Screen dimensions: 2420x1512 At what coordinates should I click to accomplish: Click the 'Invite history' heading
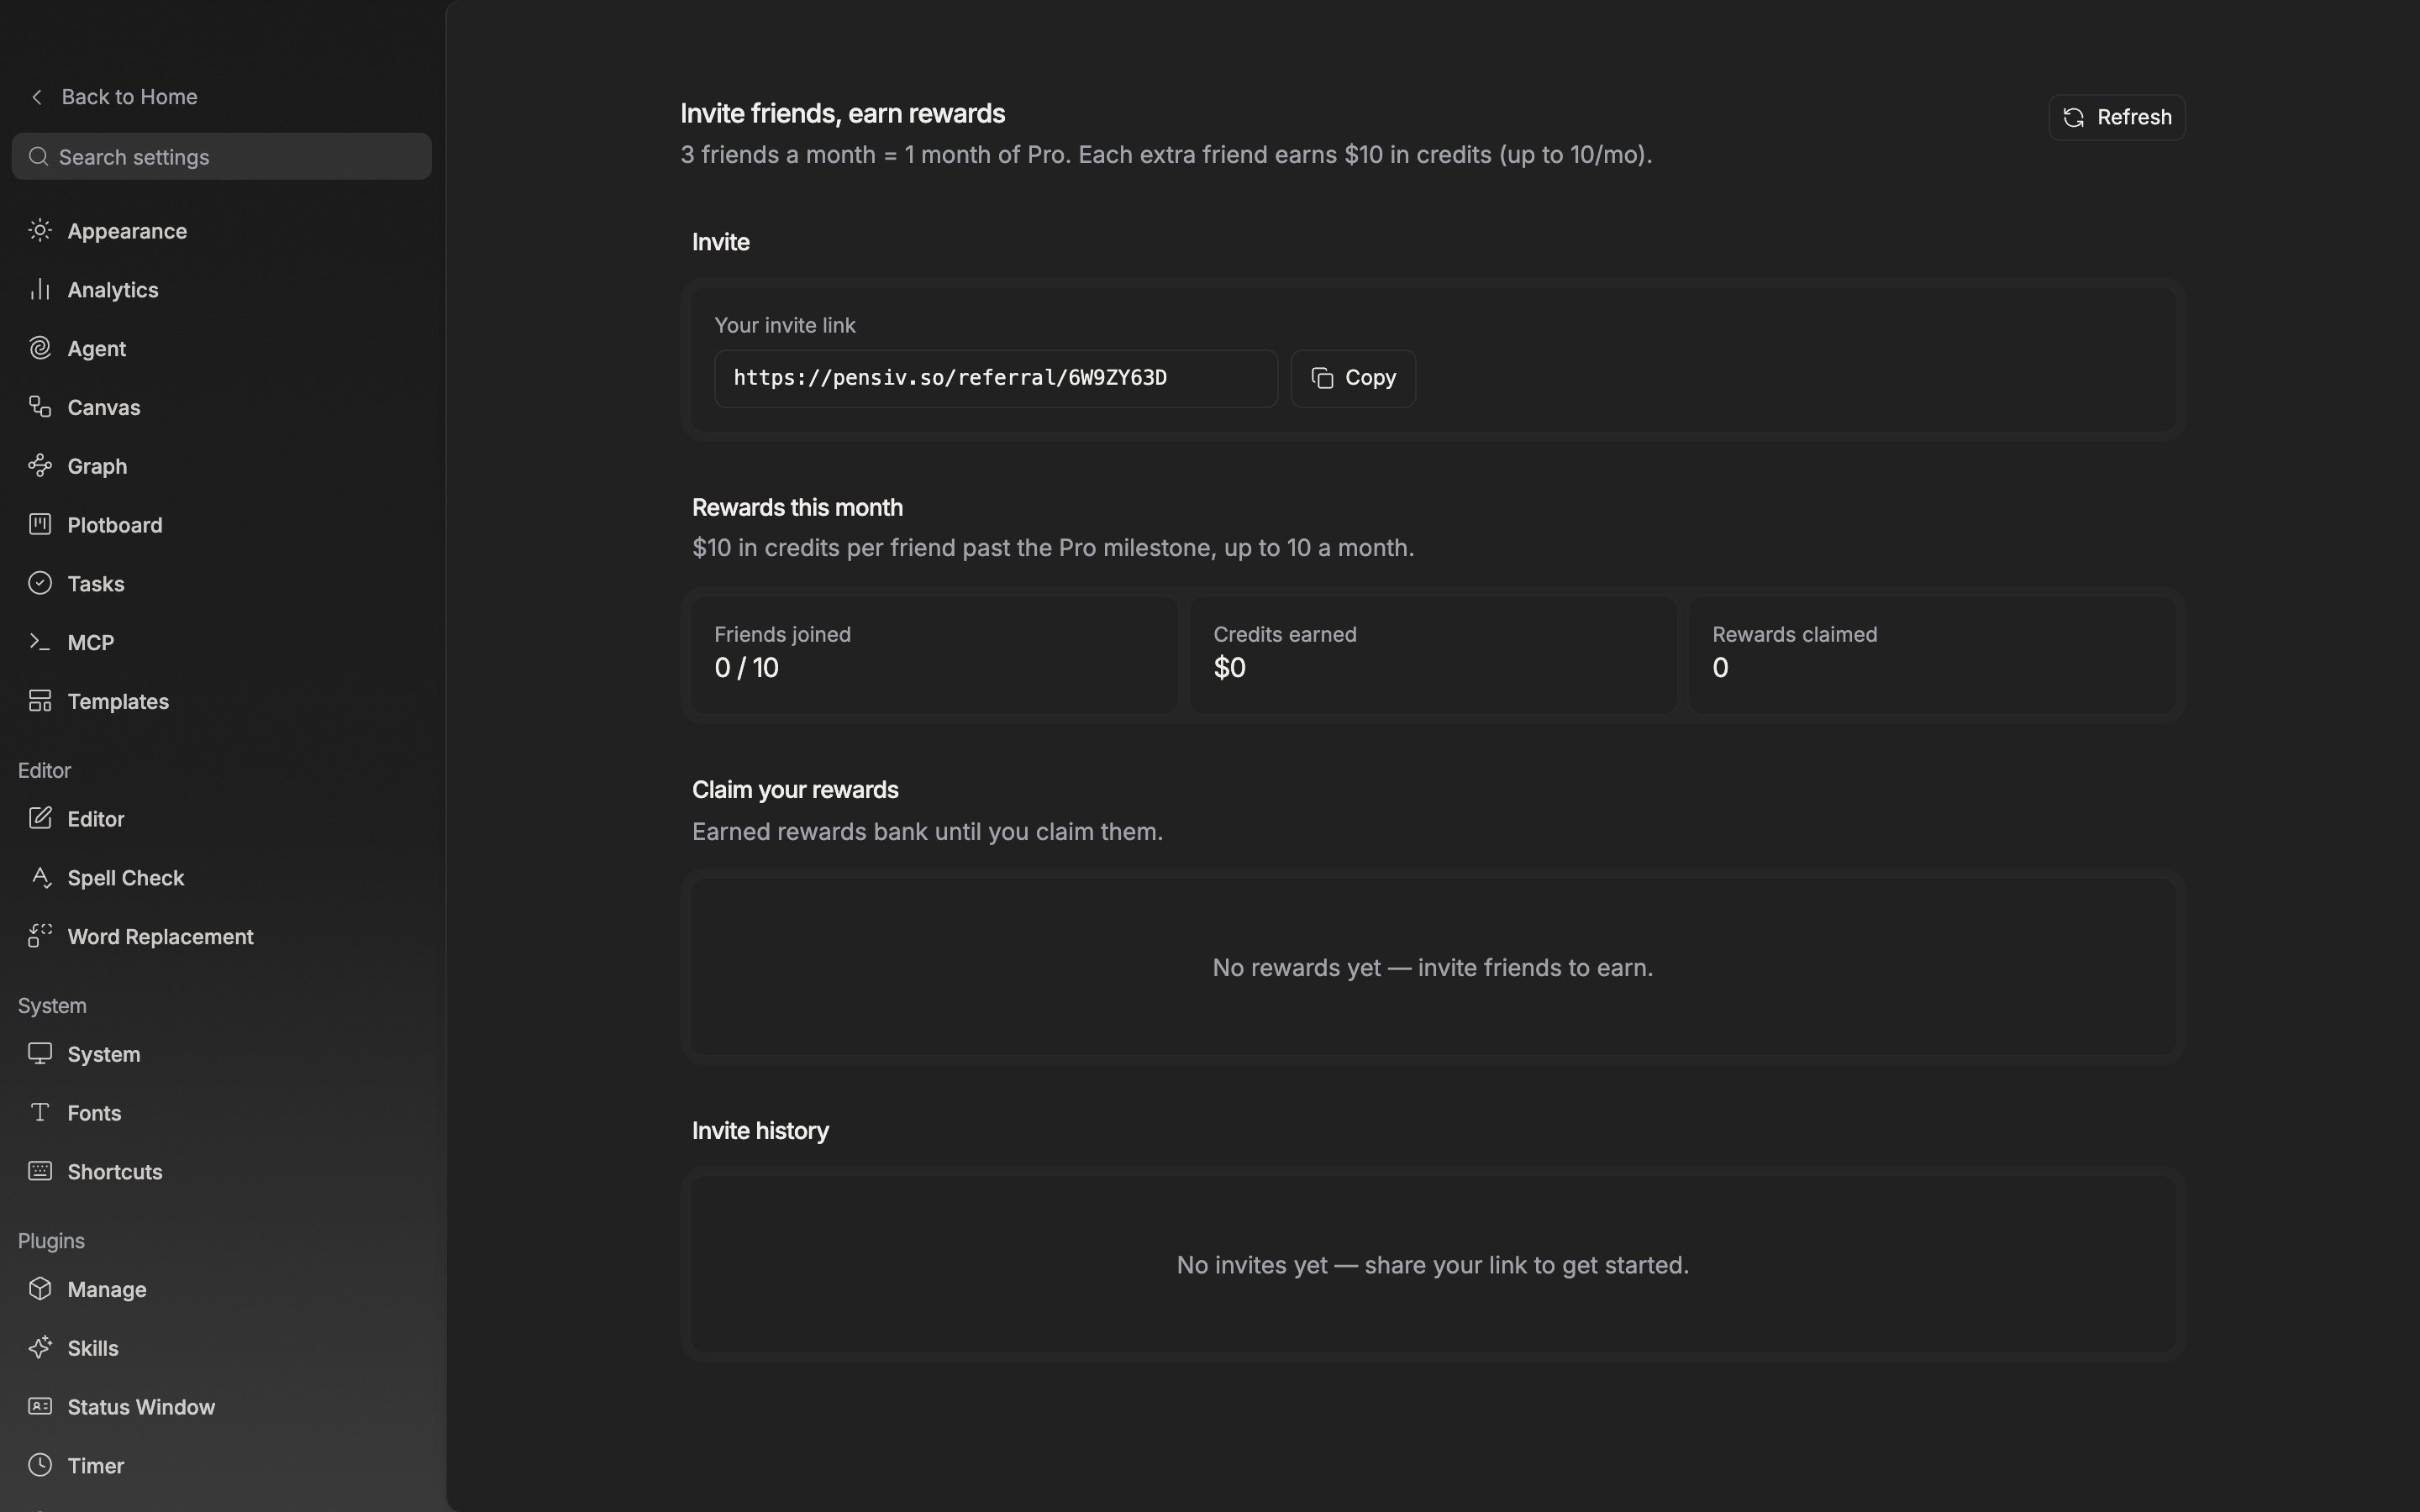click(x=760, y=1131)
